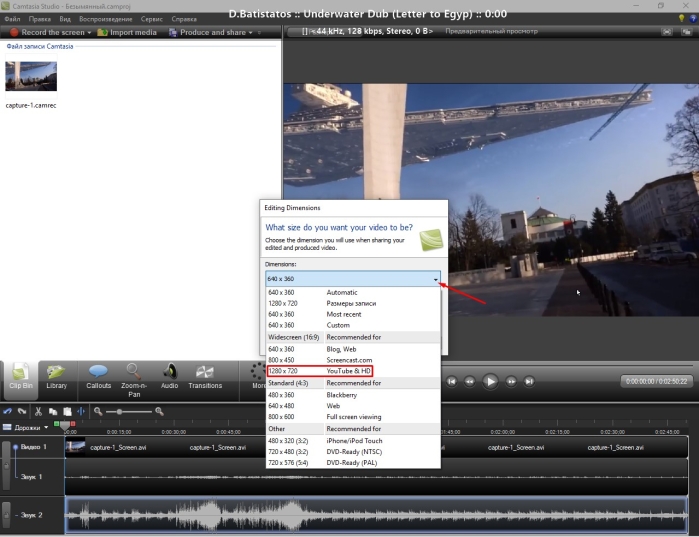699x537 pixels.
Task: Paste clip in timeline toolbar
Action: click(x=67, y=411)
